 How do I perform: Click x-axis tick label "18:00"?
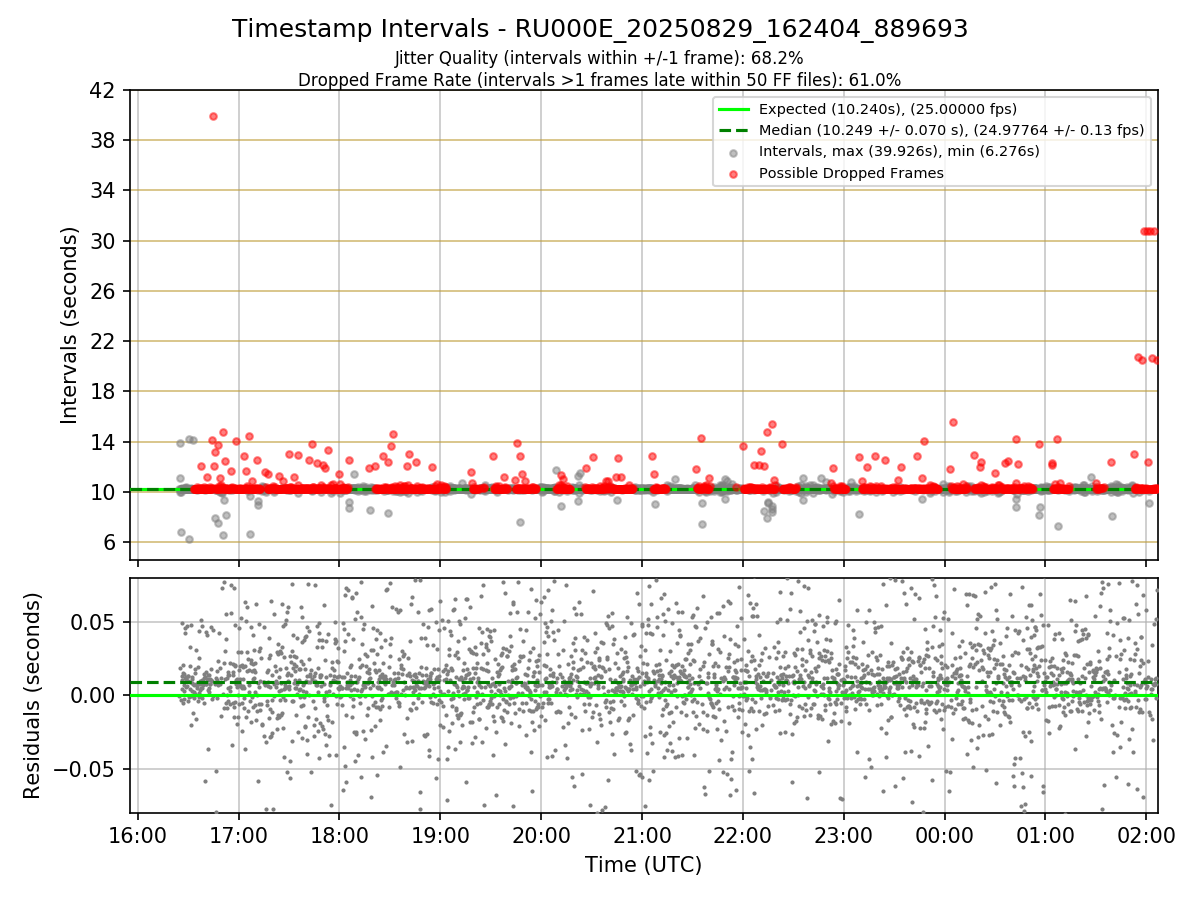339,834
